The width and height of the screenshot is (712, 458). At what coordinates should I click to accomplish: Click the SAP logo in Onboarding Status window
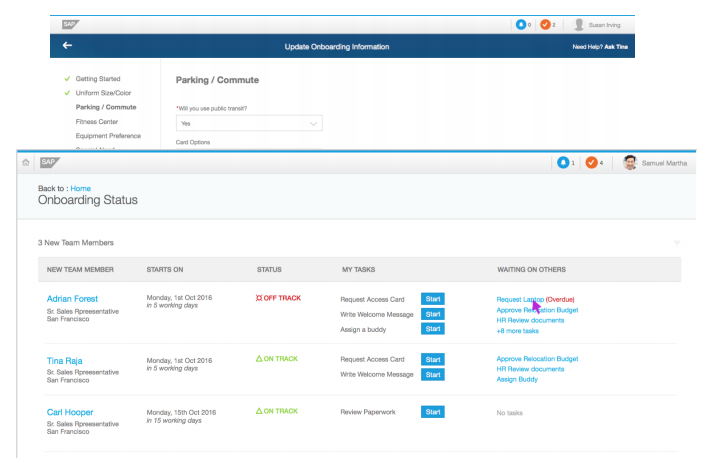point(49,163)
